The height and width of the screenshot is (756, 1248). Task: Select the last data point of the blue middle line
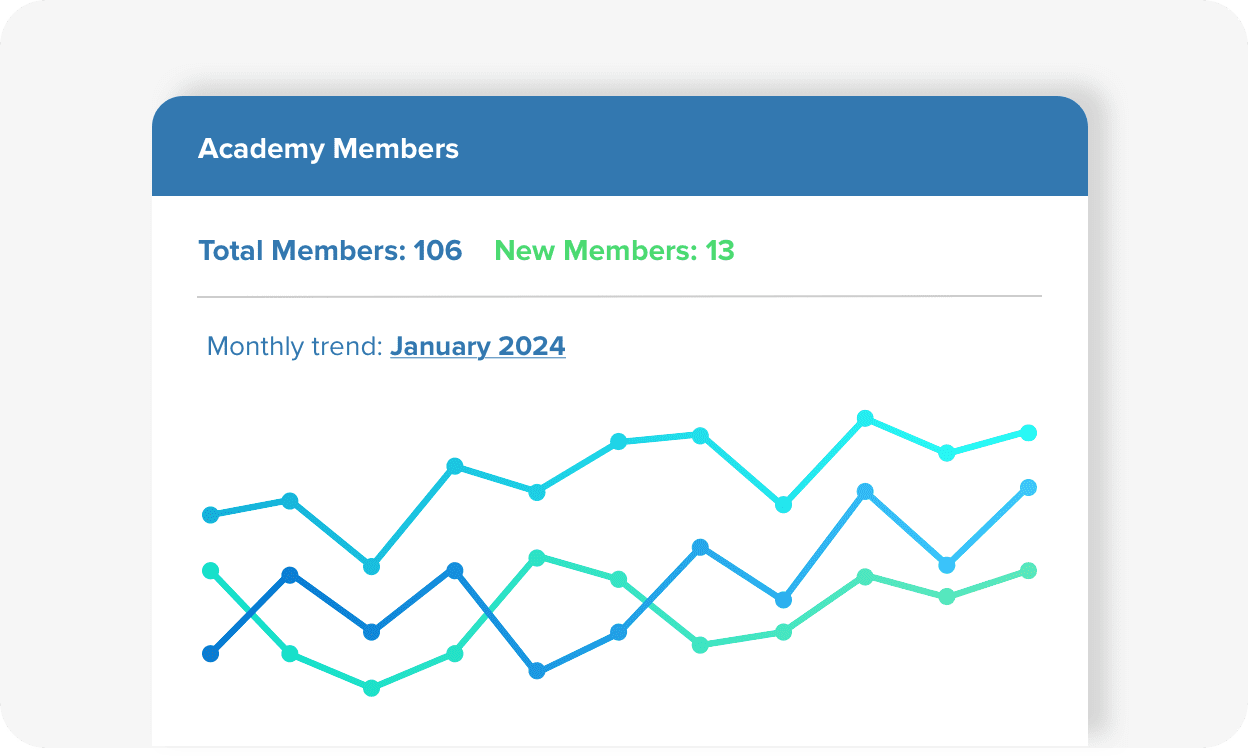(1028, 488)
